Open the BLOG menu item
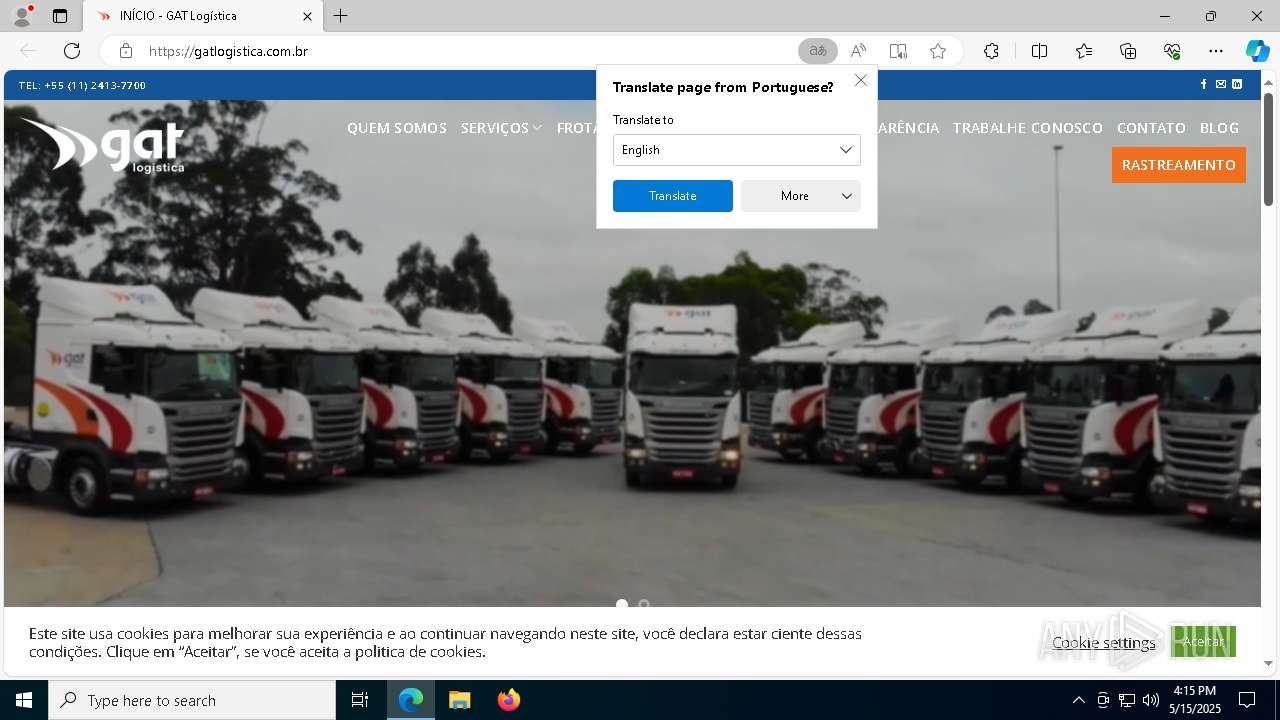This screenshot has width=1280, height=720. click(1219, 128)
